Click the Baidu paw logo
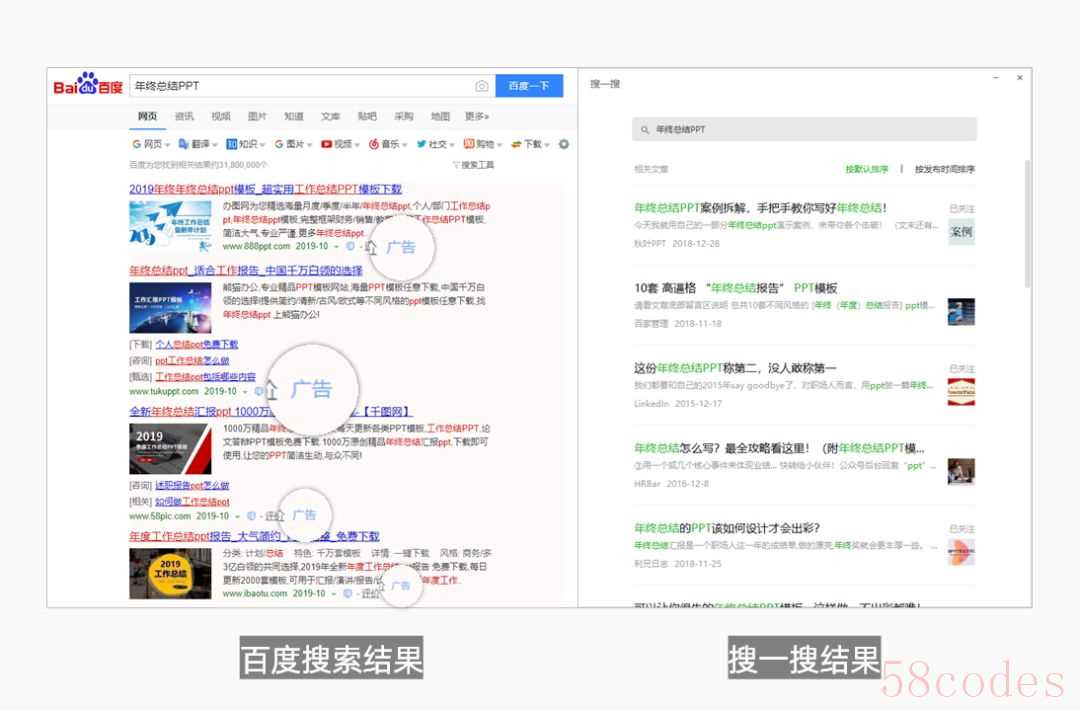Screen dimensions: 1080x710 88,84
